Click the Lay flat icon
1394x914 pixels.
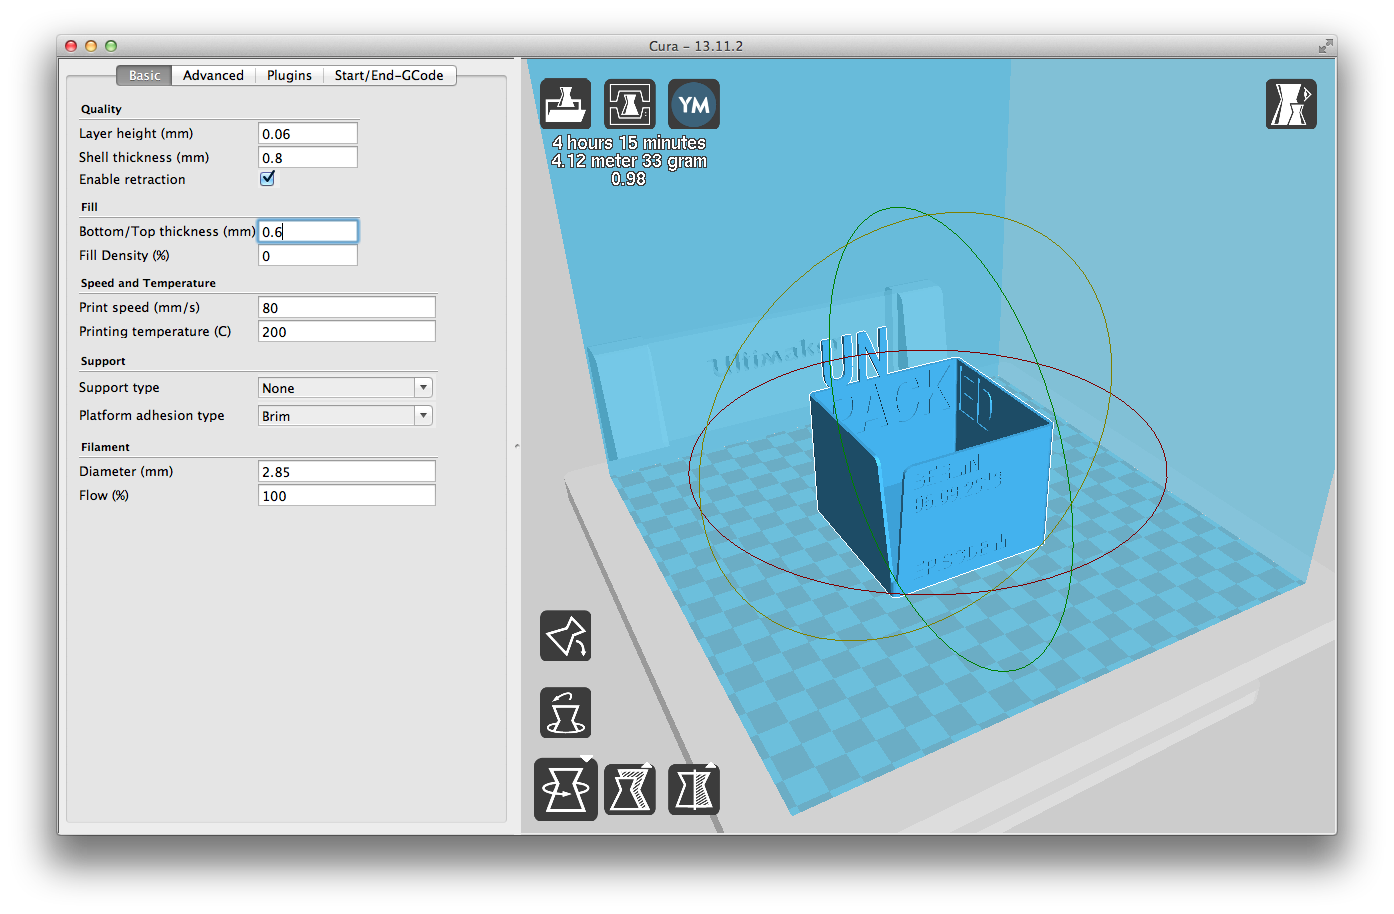click(566, 713)
